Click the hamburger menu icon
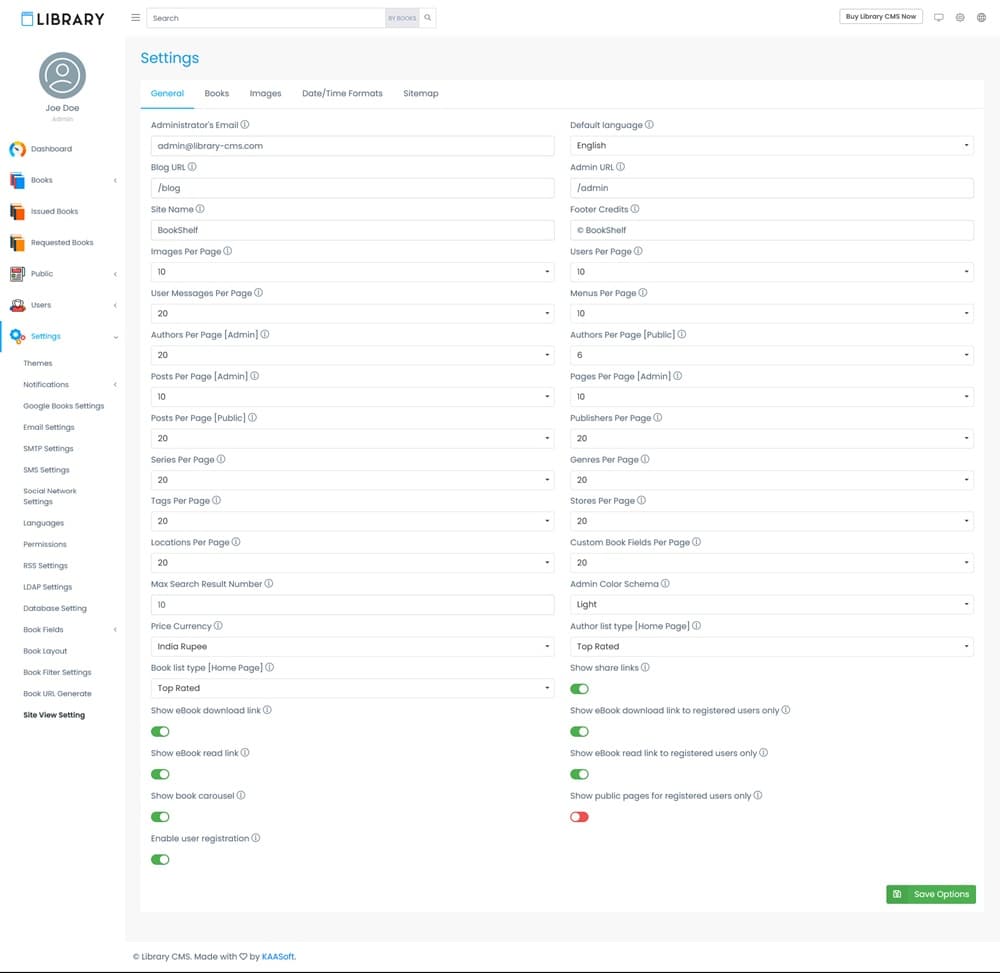This screenshot has height=973, width=1000. point(135,18)
